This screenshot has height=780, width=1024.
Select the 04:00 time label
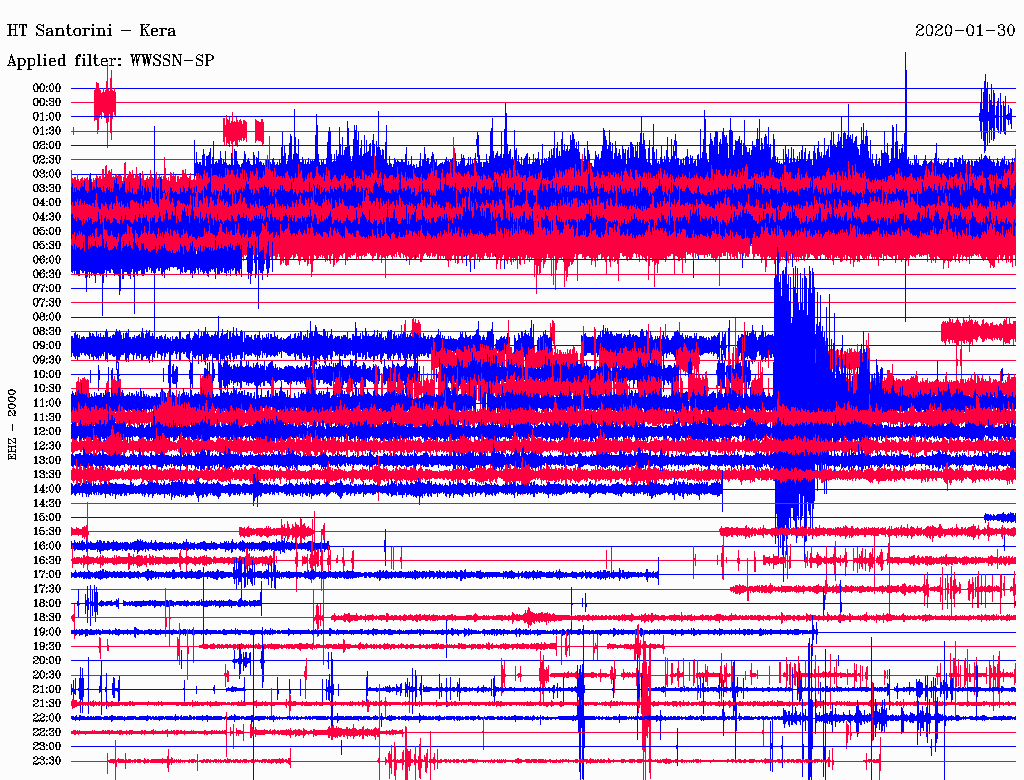pyautogui.click(x=47, y=202)
